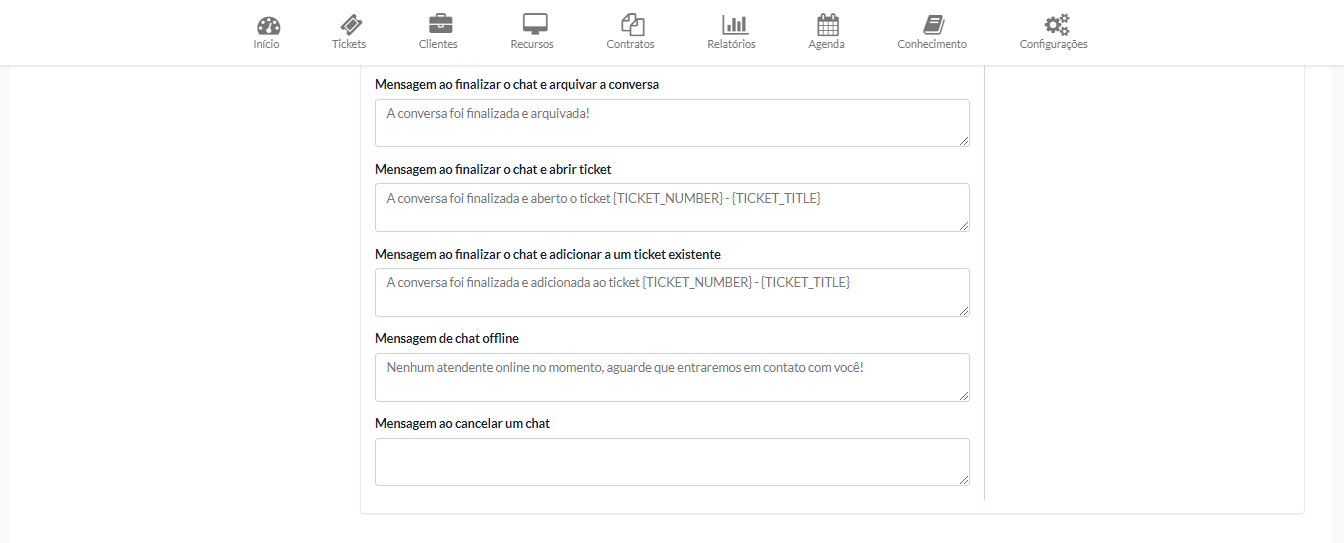This screenshot has height=543, width=1344.
Task: Focus the empty cancel chat message field
Action: [x=672, y=462]
